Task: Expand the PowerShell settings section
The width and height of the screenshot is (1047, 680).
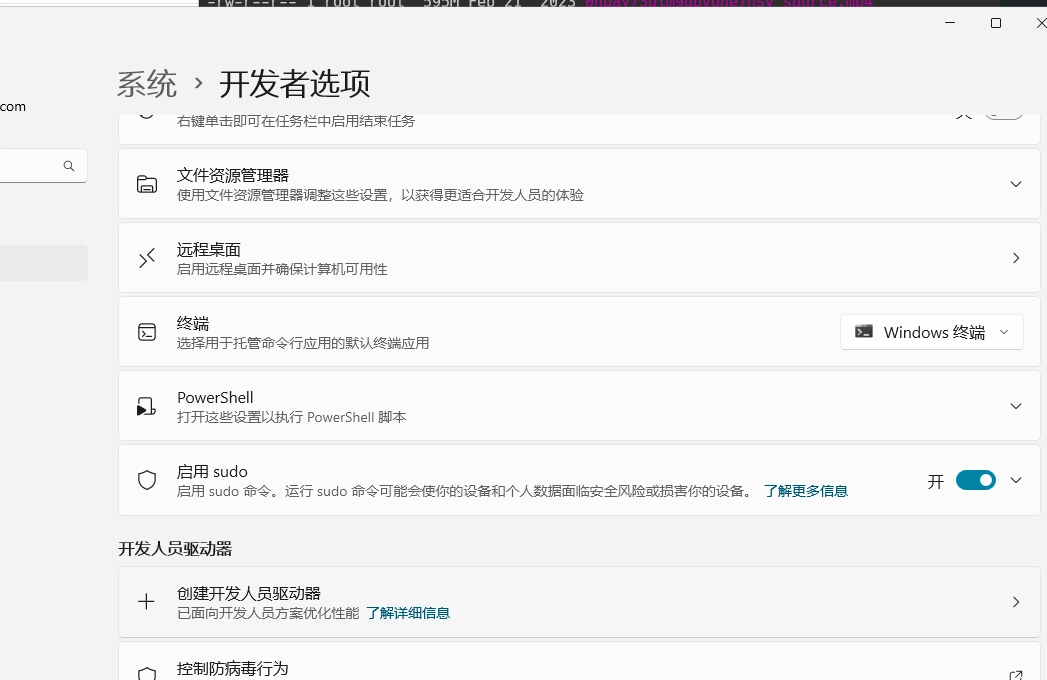Action: pyautogui.click(x=1016, y=406)
